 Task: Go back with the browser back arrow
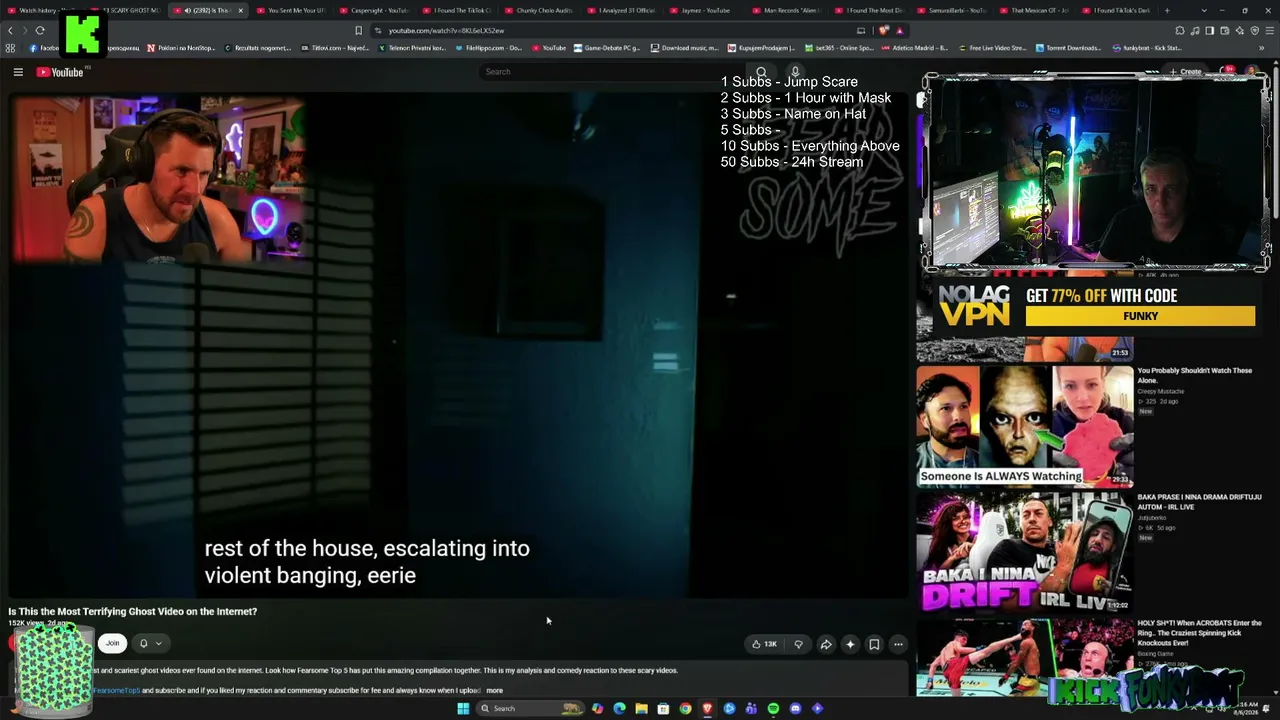pos(11,30)
